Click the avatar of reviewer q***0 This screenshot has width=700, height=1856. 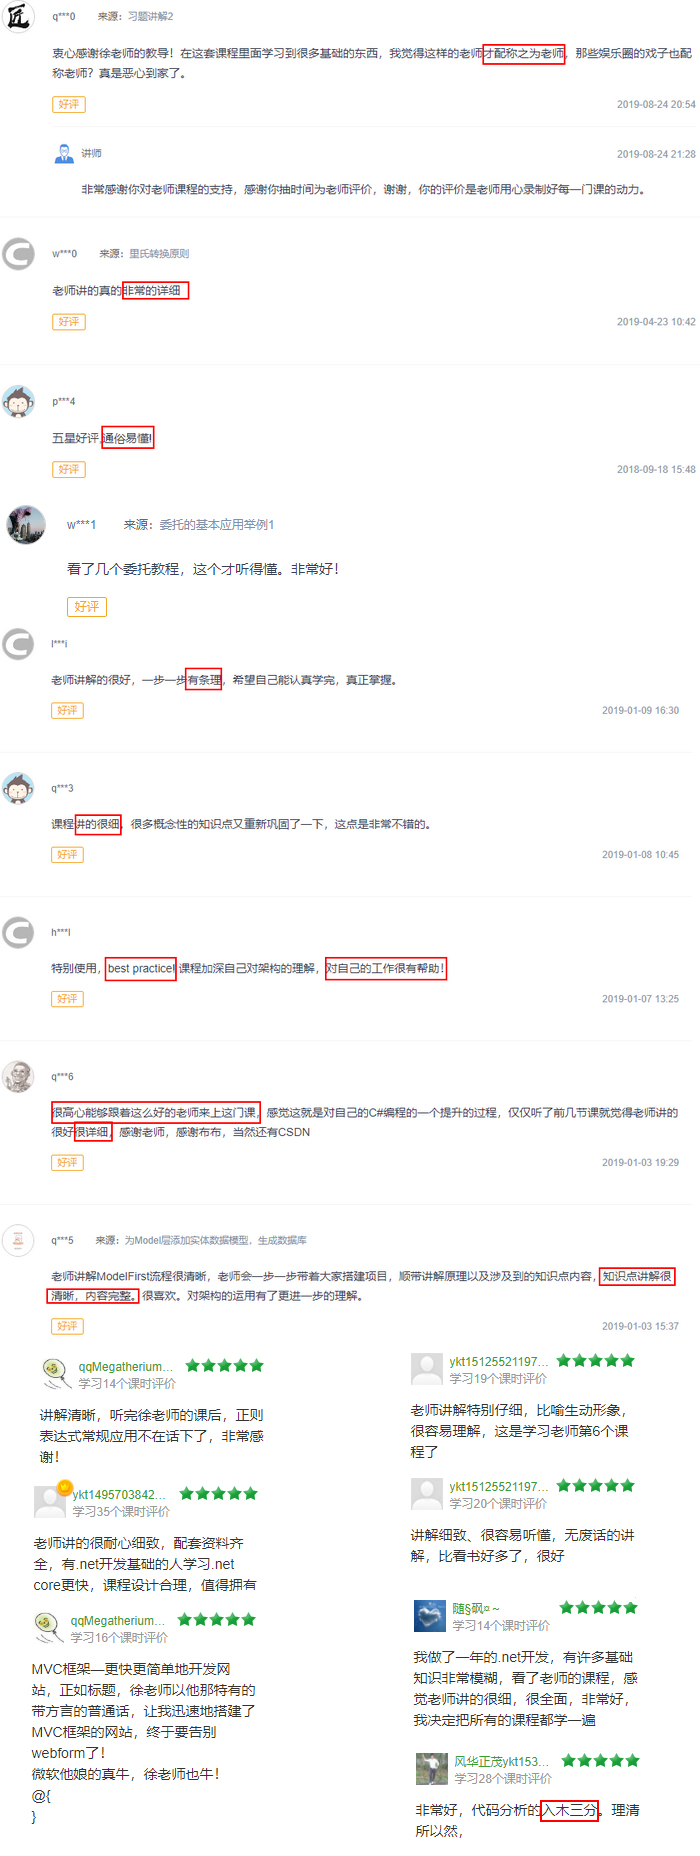pos(18,16)
